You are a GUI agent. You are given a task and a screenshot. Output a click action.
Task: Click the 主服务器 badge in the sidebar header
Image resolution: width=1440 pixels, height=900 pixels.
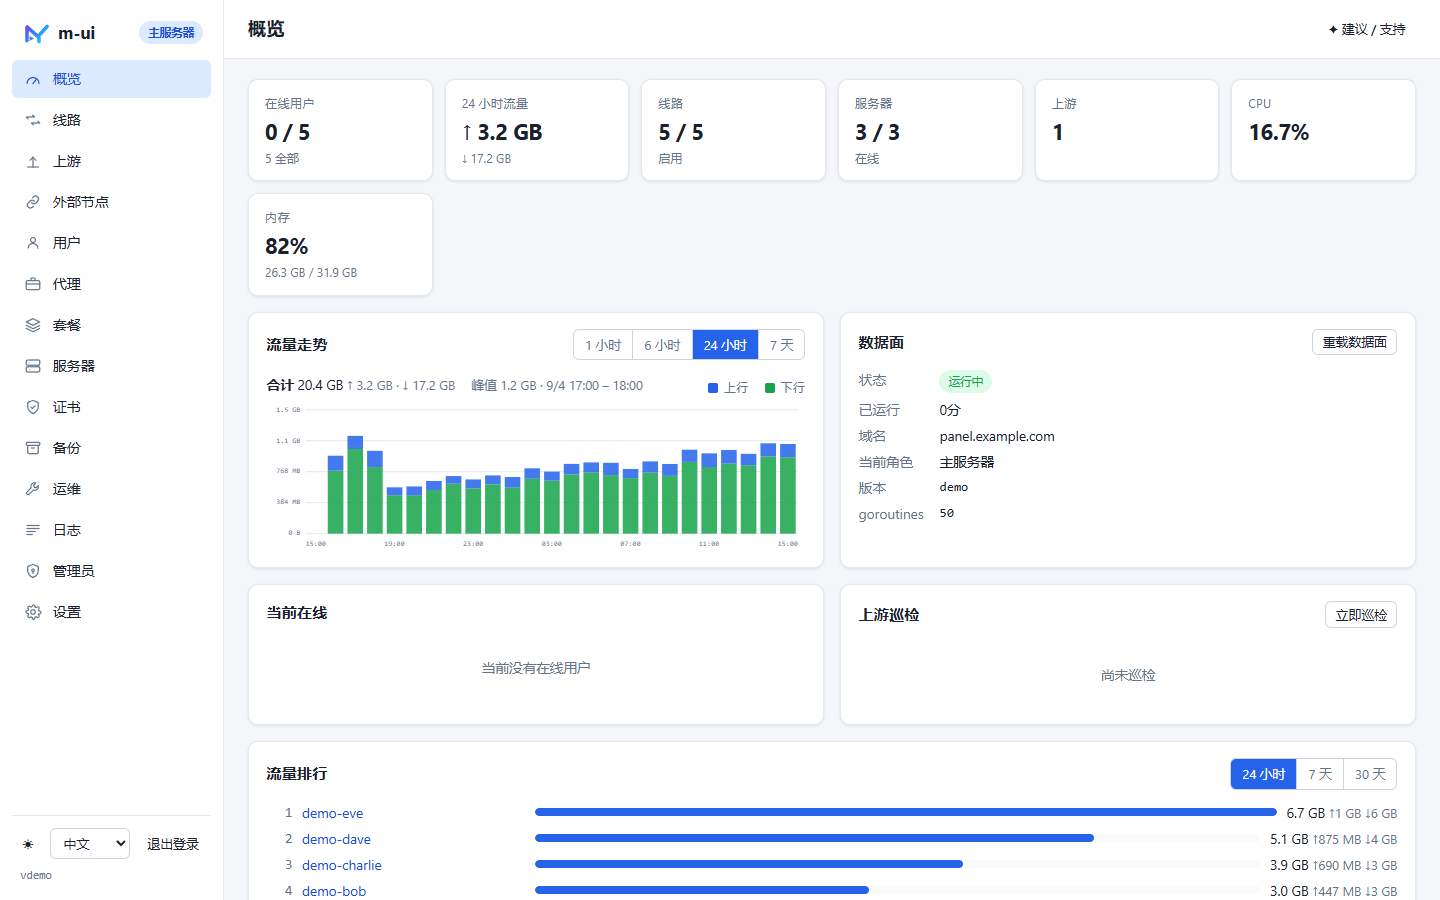tap(171, 33)
